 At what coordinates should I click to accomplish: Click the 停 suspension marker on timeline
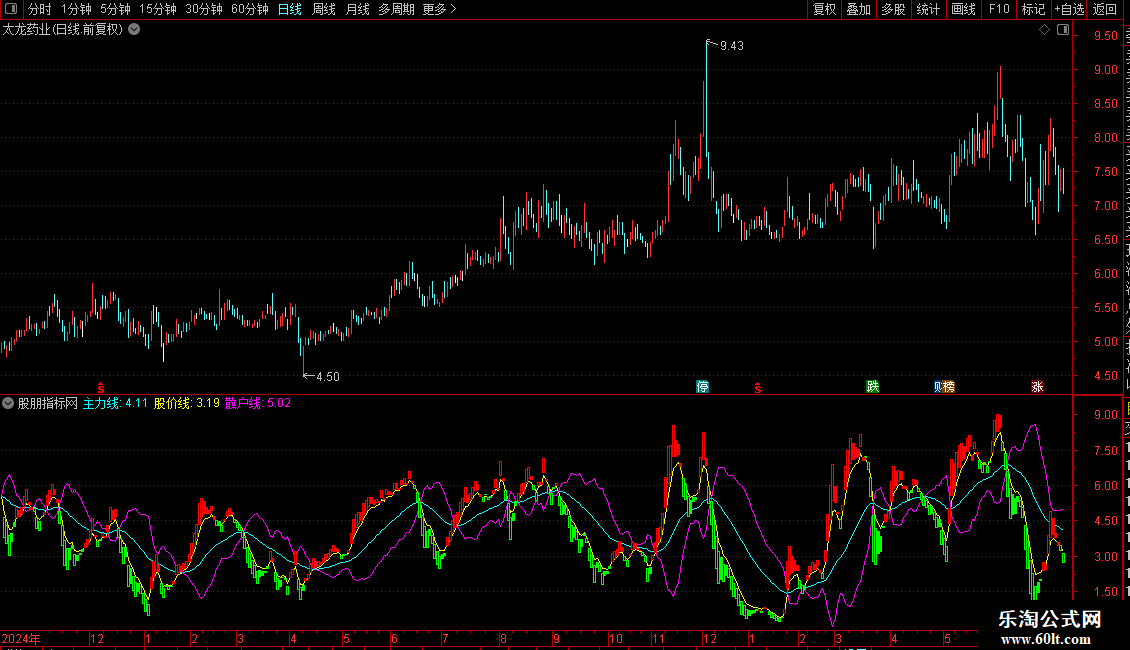click(703, 387)
